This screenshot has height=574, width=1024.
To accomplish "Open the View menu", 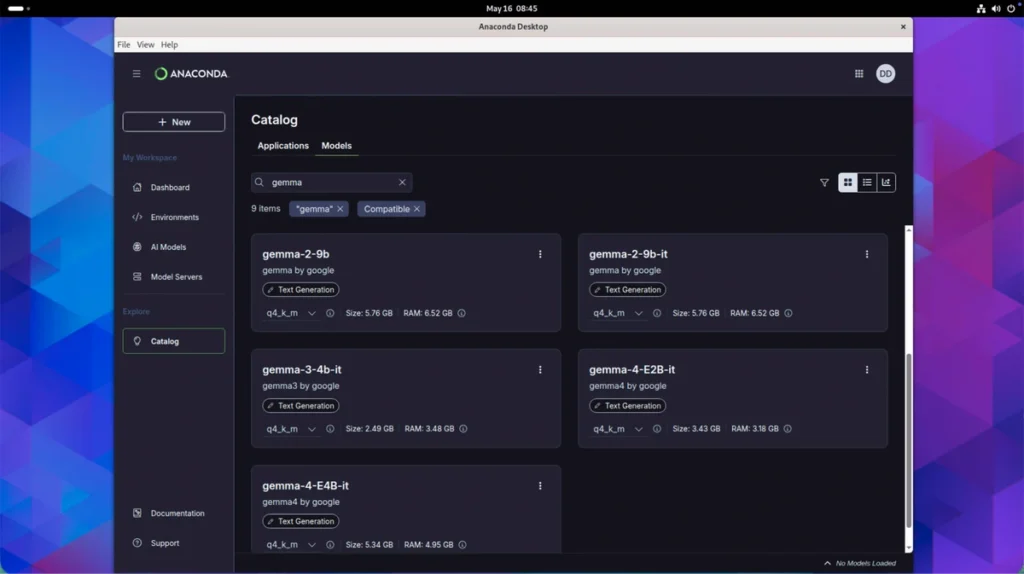I will (145, 44).
